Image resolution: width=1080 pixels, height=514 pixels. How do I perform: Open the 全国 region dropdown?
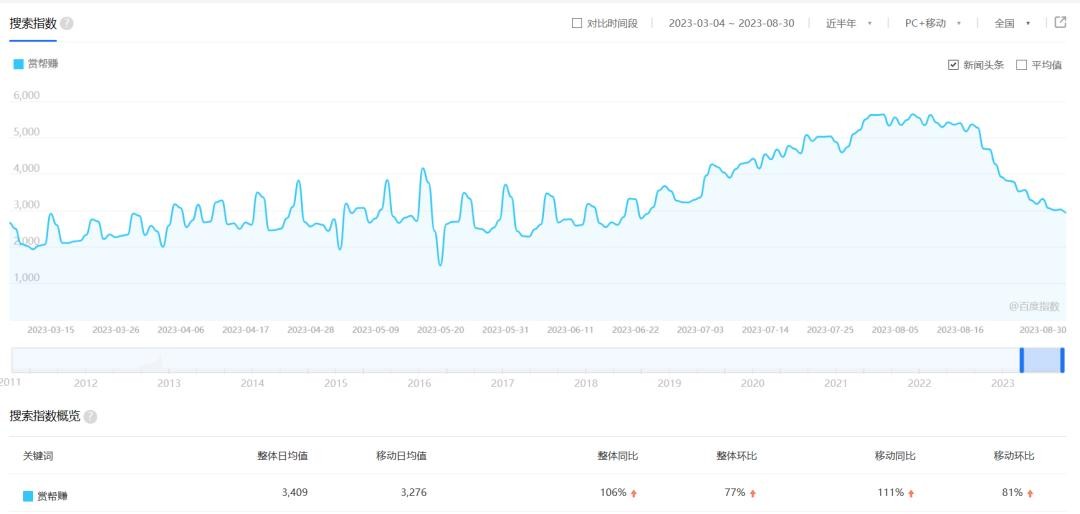[x=1012, y=23]
